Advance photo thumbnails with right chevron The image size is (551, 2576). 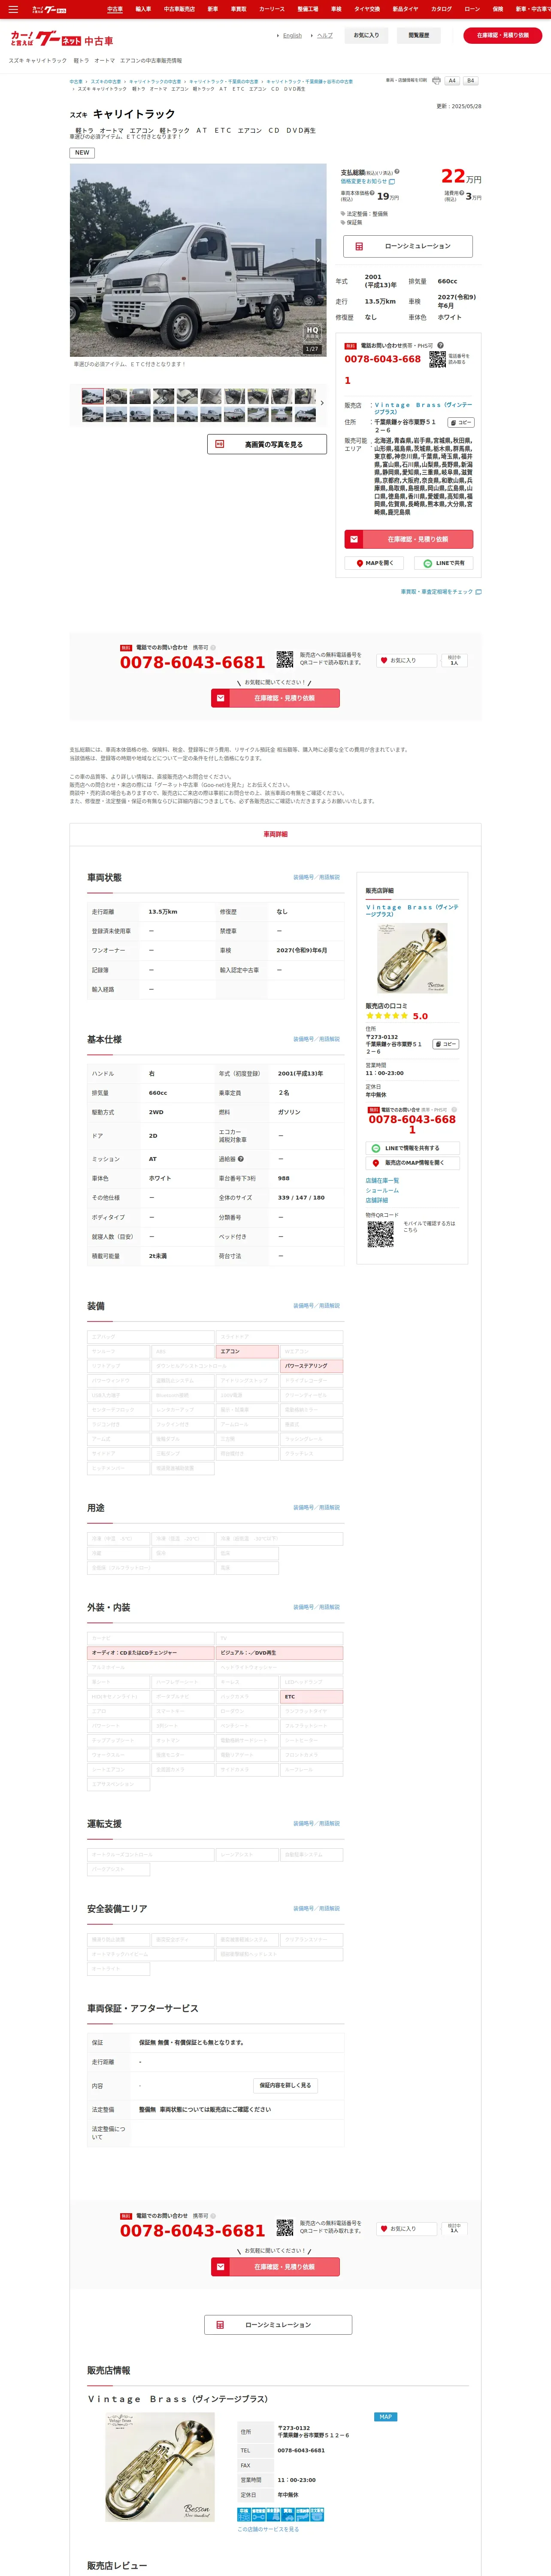click(322, 403)
